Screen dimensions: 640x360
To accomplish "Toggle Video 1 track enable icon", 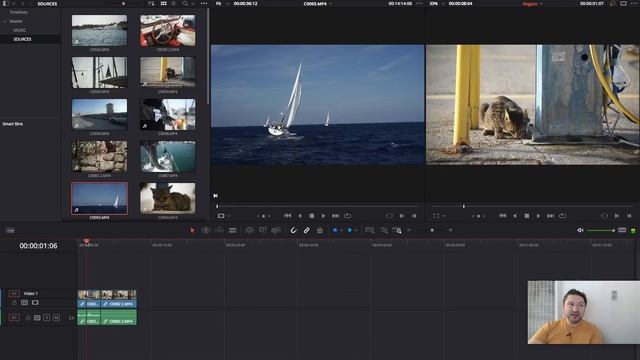I will click(35, 302).
